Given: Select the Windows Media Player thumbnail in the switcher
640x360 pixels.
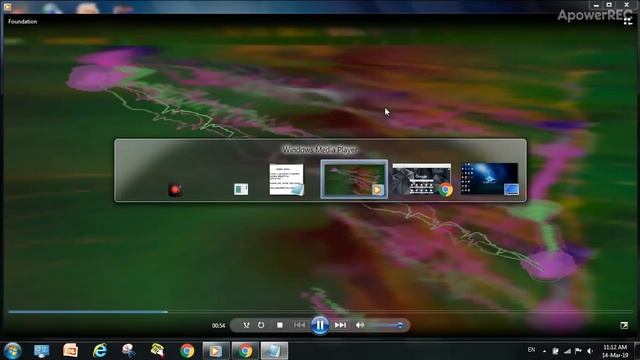Looking at the screenshot, I should click(x=354, y=179).
